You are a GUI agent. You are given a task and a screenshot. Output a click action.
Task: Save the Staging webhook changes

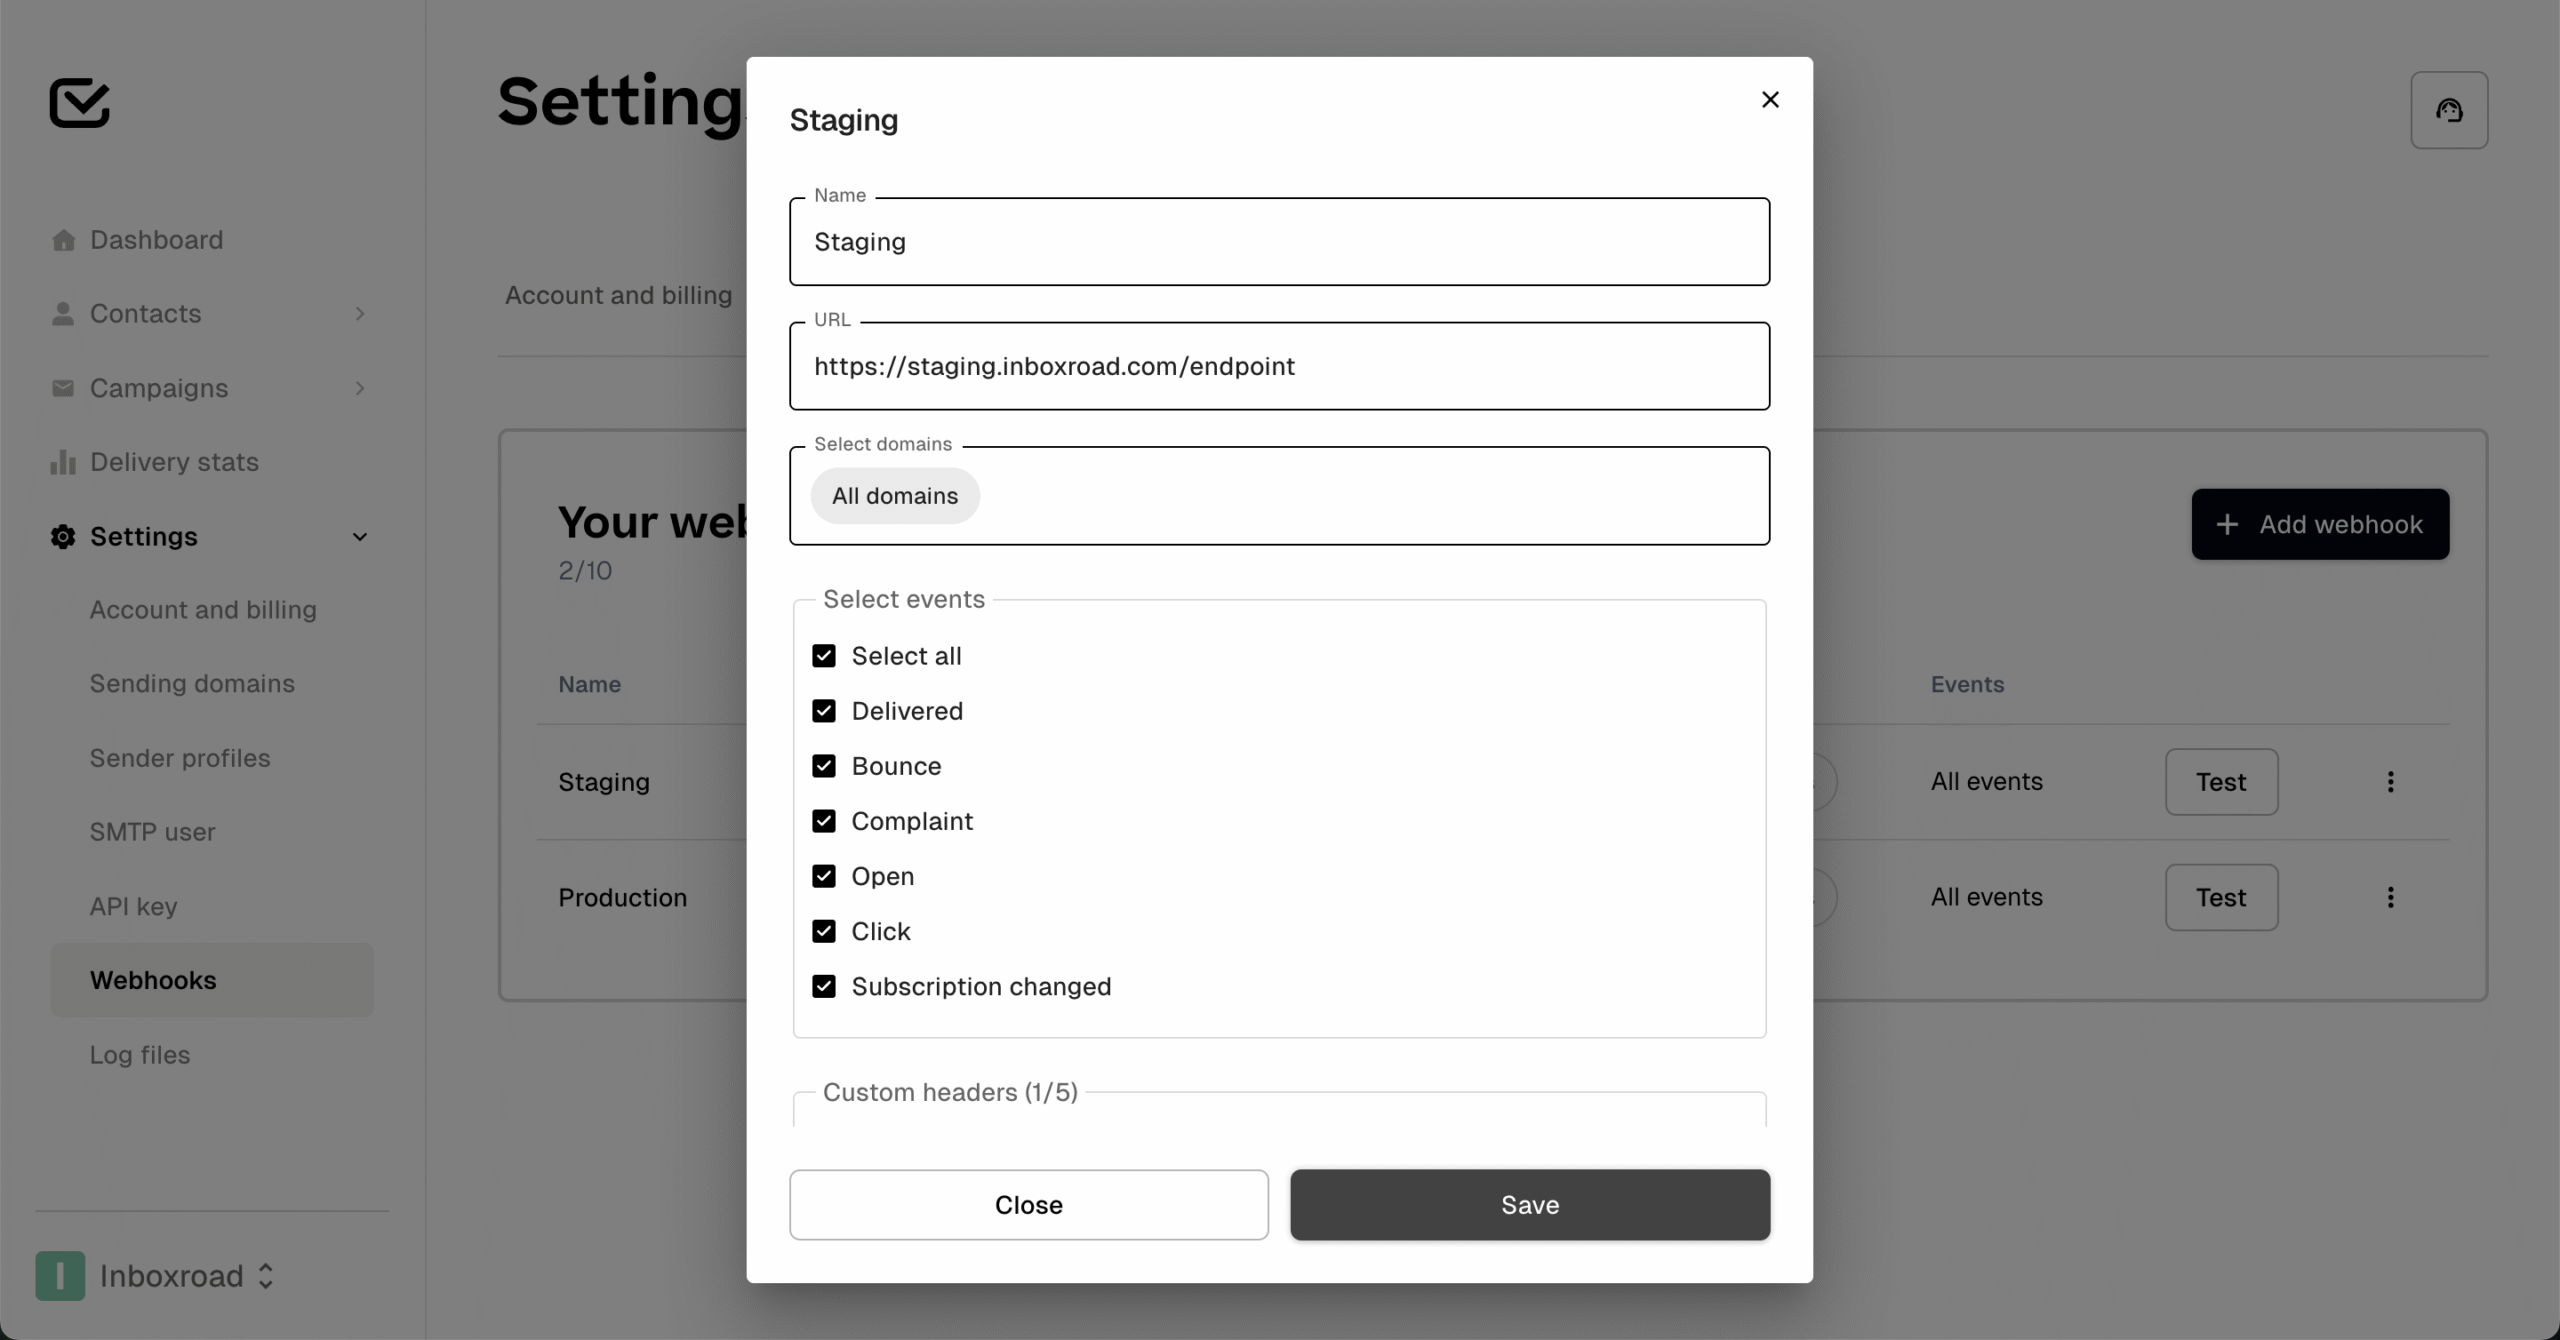tap(1529, 1205)
